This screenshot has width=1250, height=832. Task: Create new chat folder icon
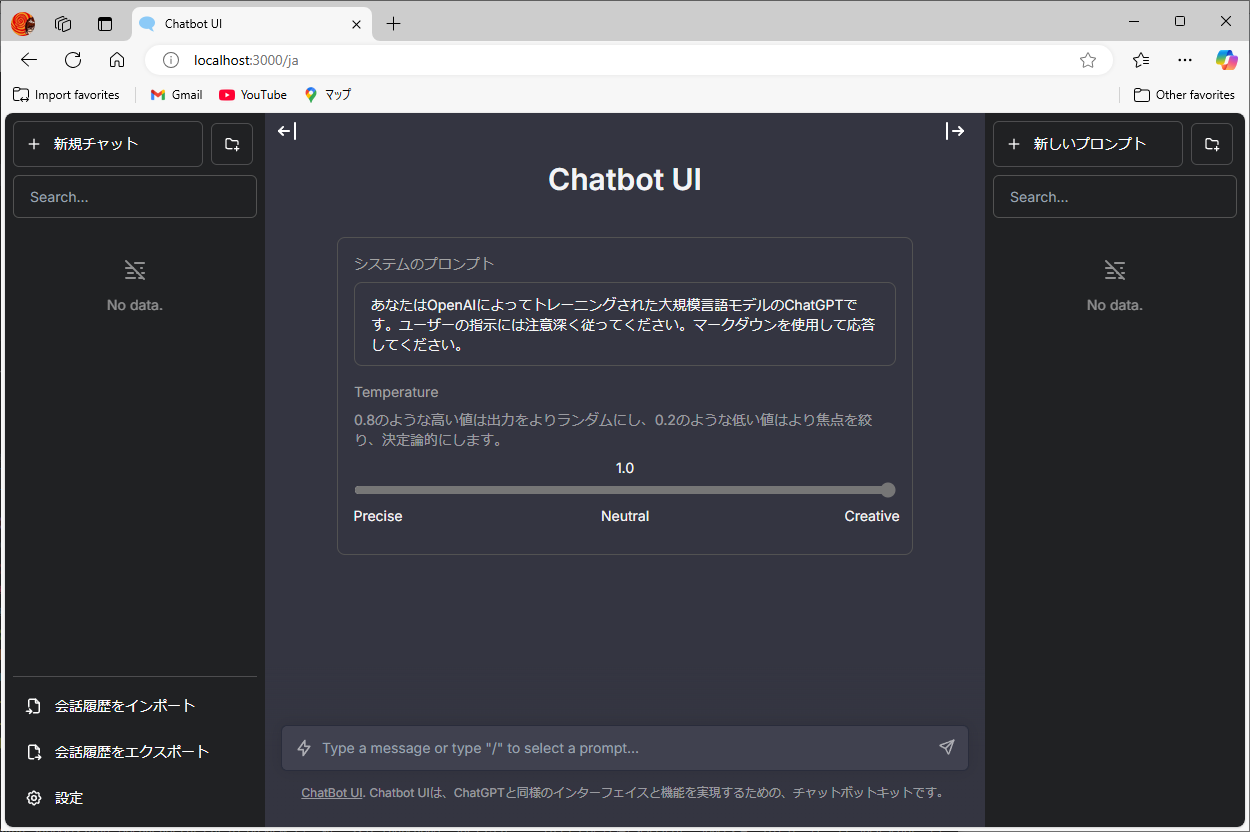click(x=232, y=144)
